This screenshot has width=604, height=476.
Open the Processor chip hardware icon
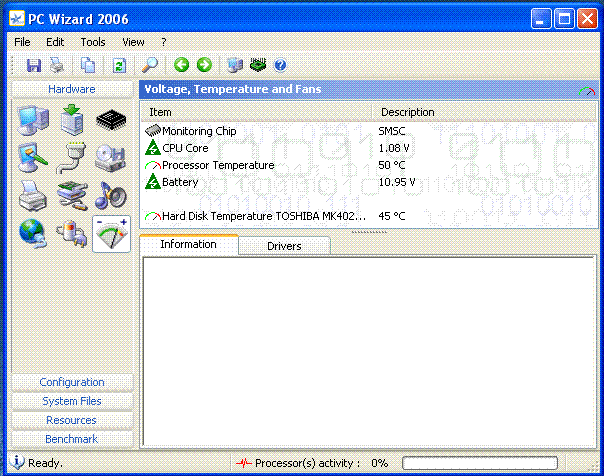click(x=110, y=121)
